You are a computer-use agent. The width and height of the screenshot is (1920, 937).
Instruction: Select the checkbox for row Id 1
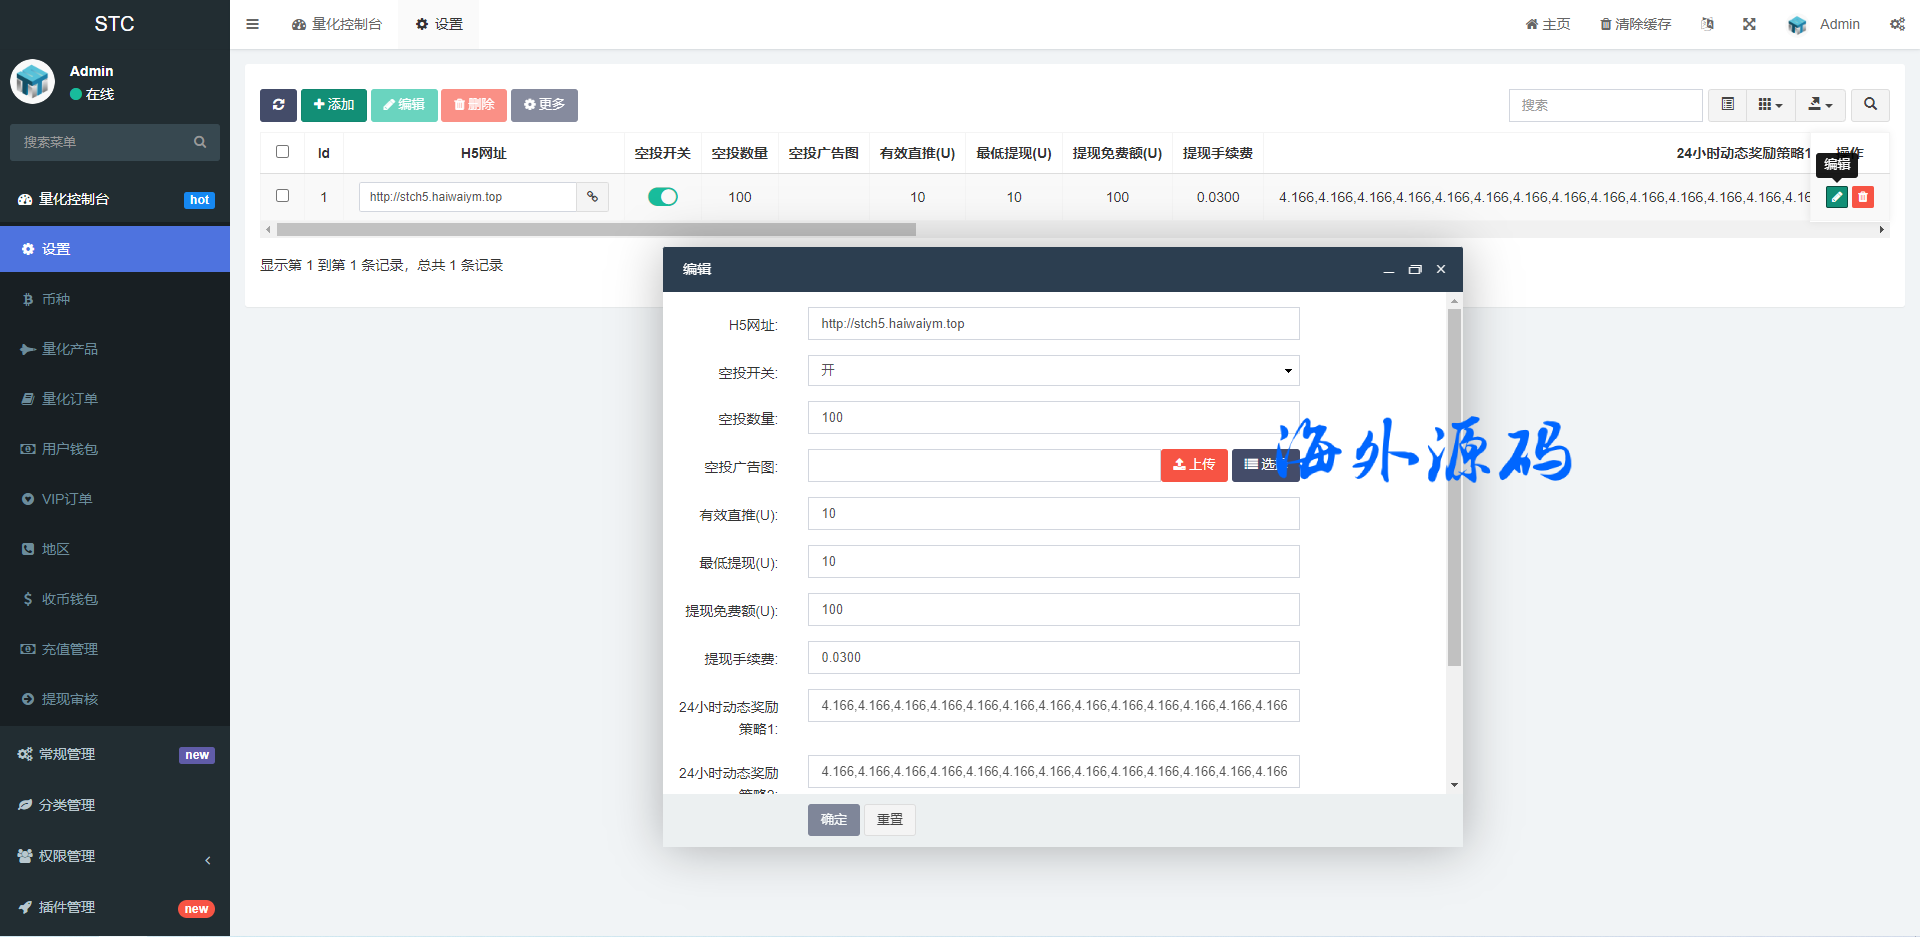282,196
